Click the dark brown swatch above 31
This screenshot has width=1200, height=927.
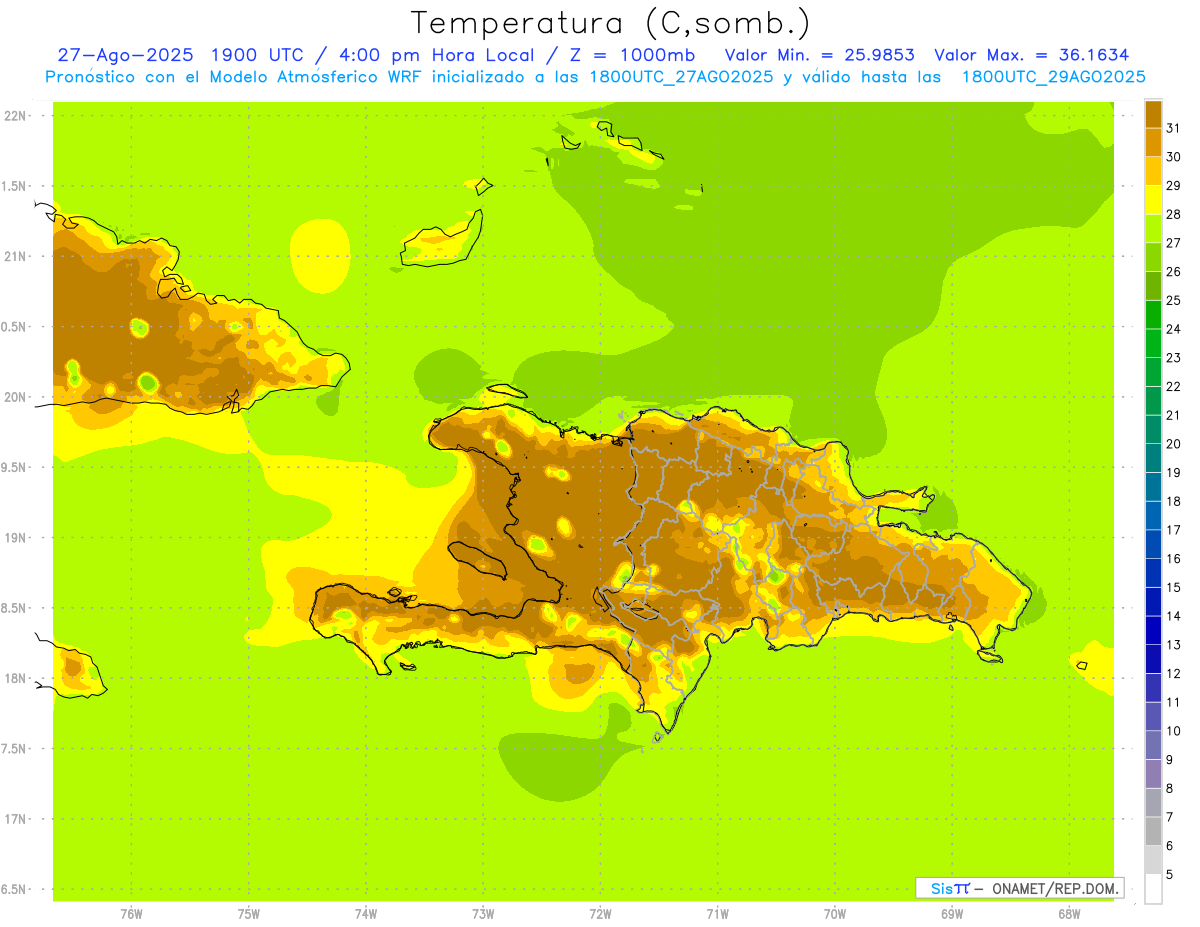1153,114
